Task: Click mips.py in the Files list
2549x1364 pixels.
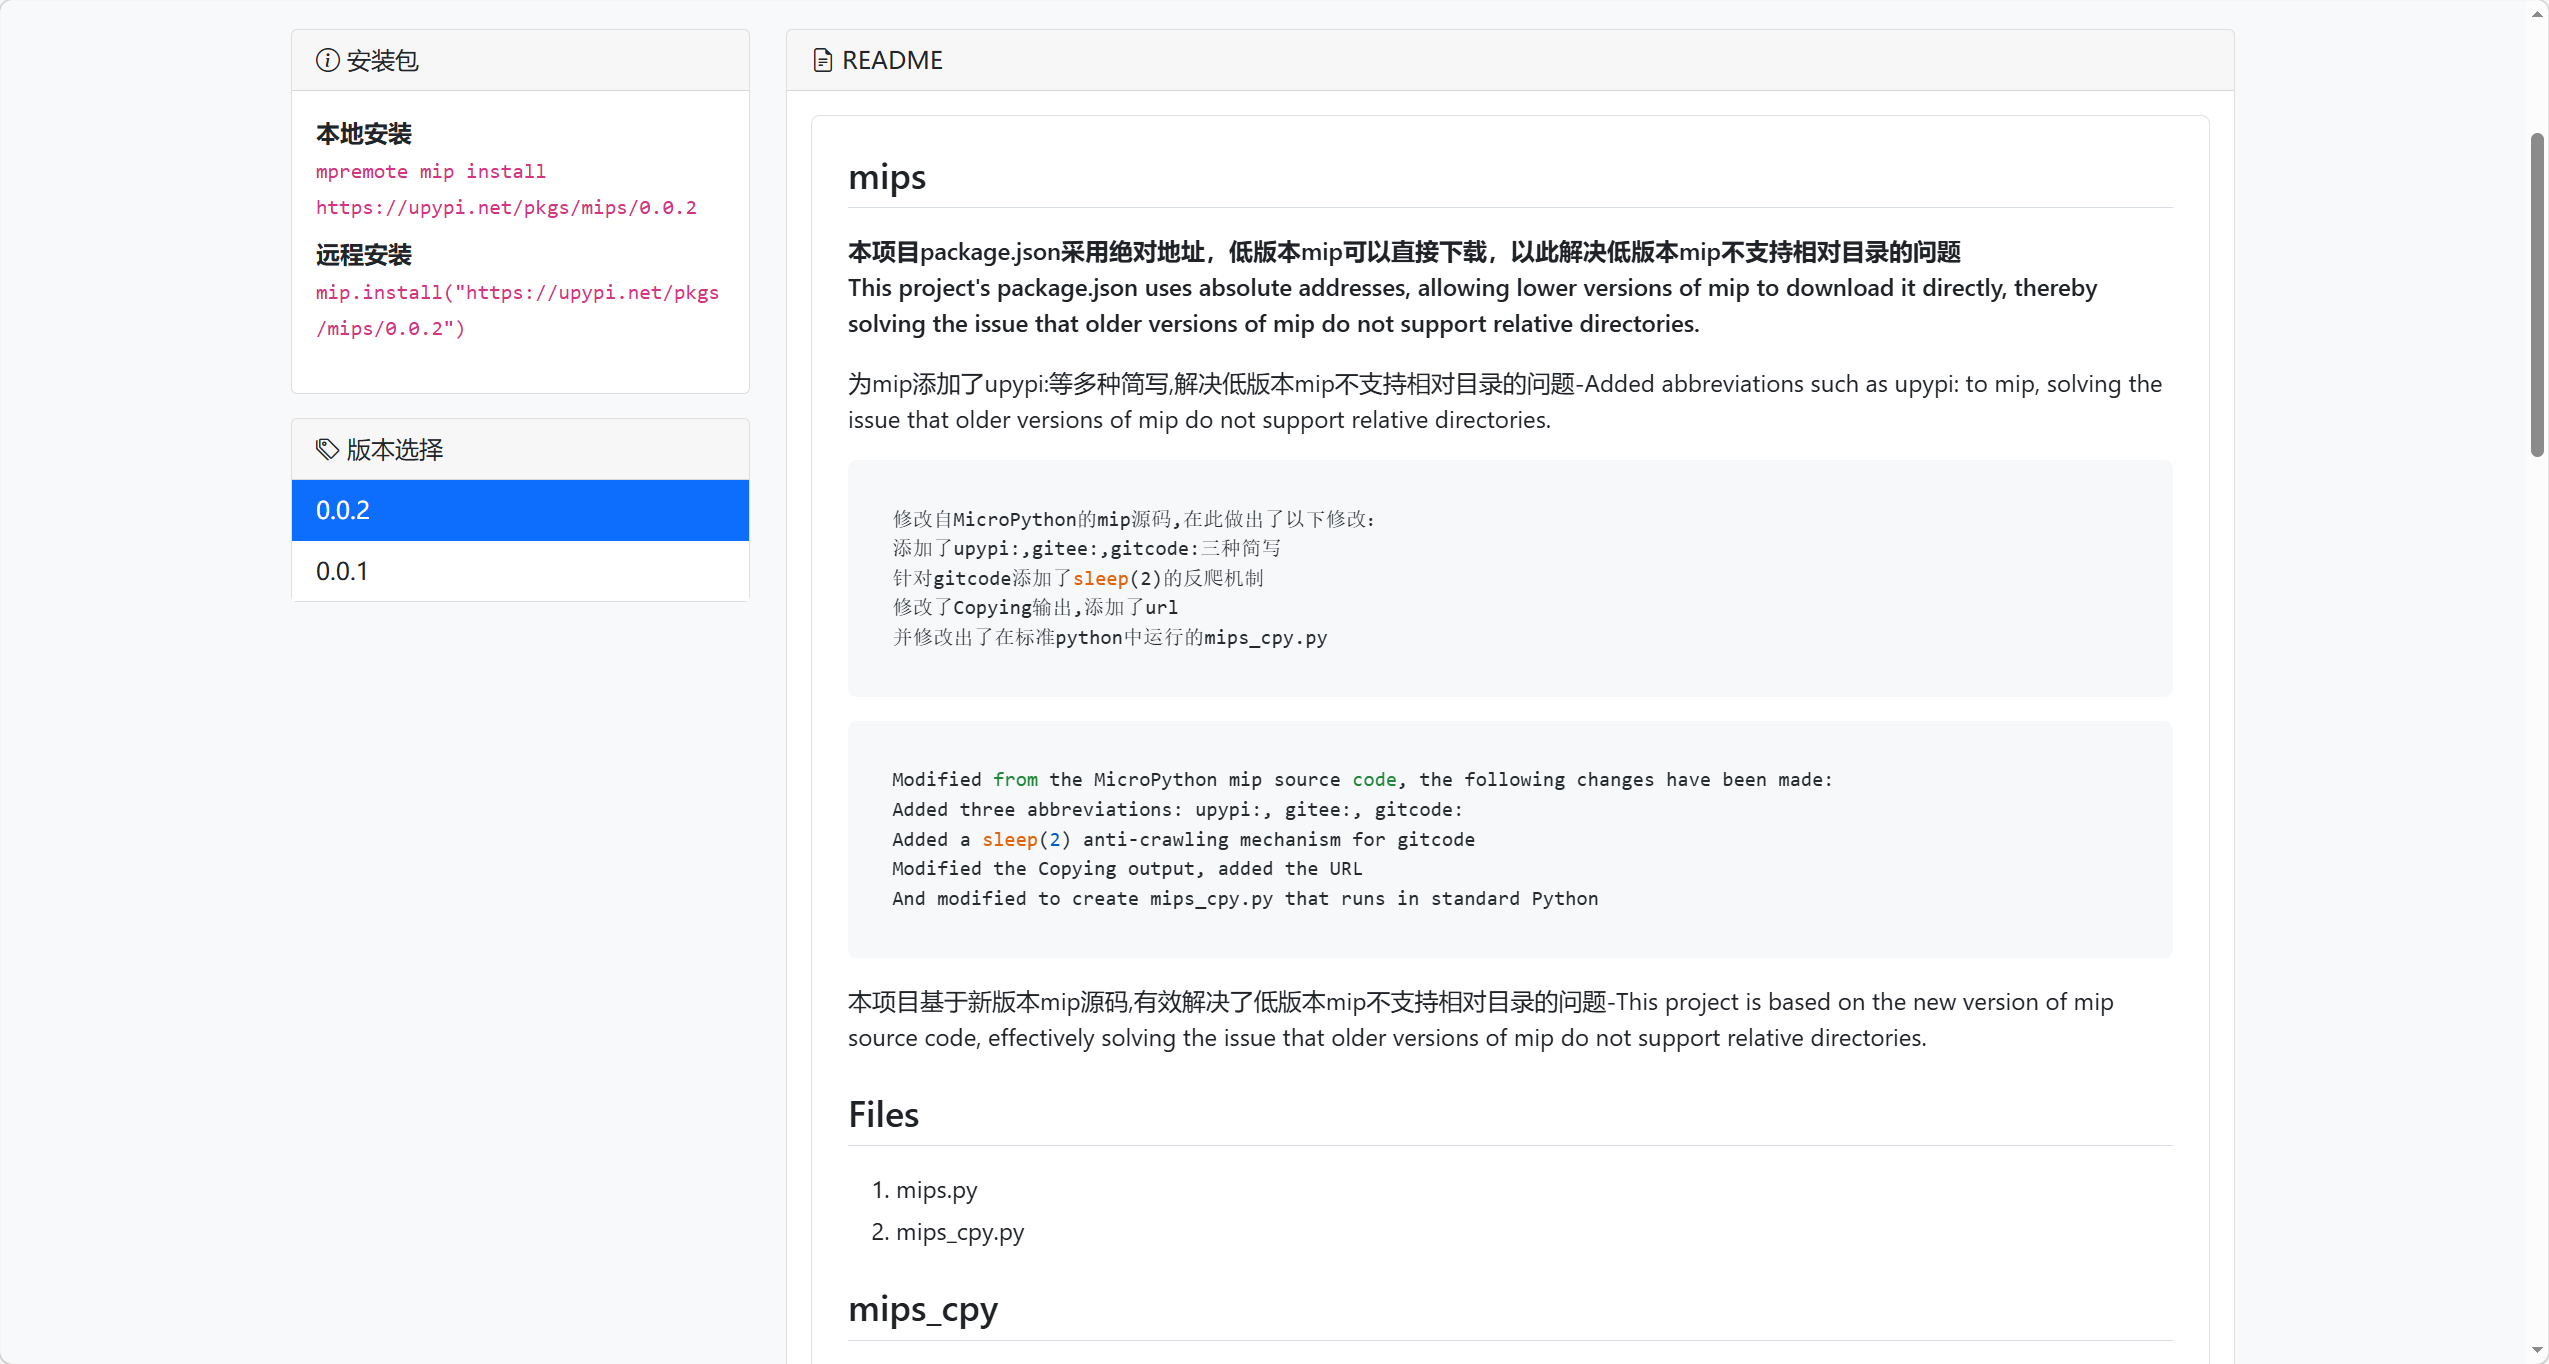Action: [936, 1190]
